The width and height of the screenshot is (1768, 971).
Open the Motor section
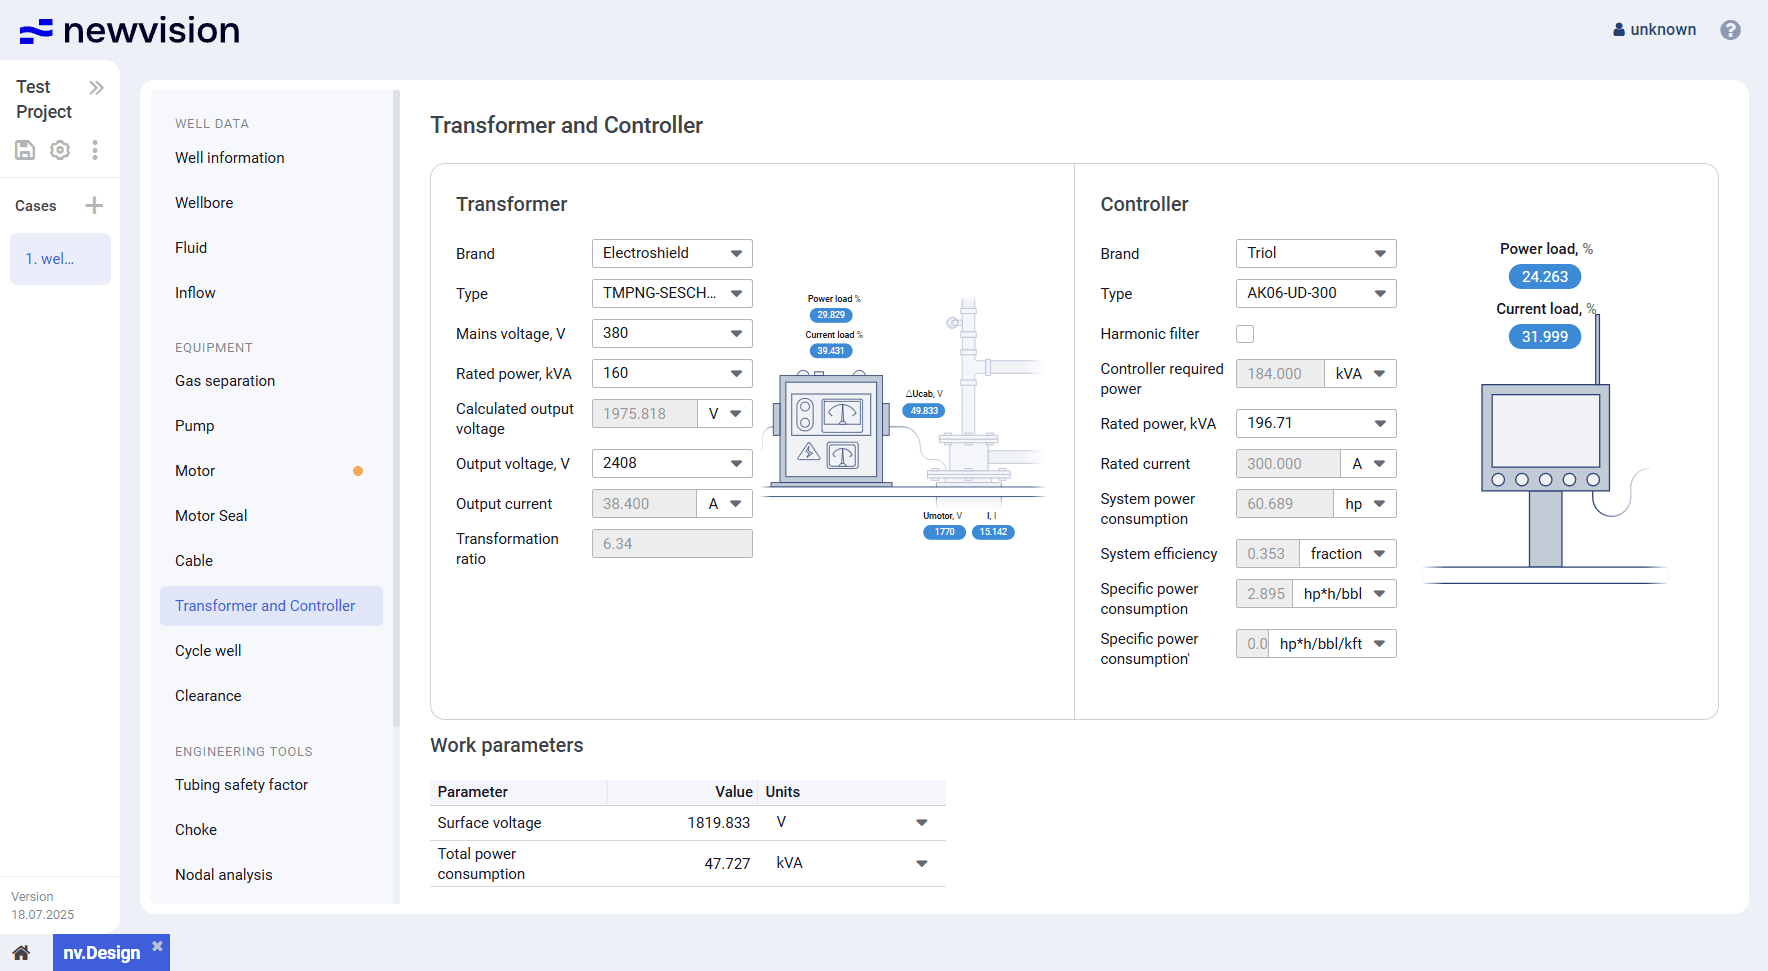point(195,471)
